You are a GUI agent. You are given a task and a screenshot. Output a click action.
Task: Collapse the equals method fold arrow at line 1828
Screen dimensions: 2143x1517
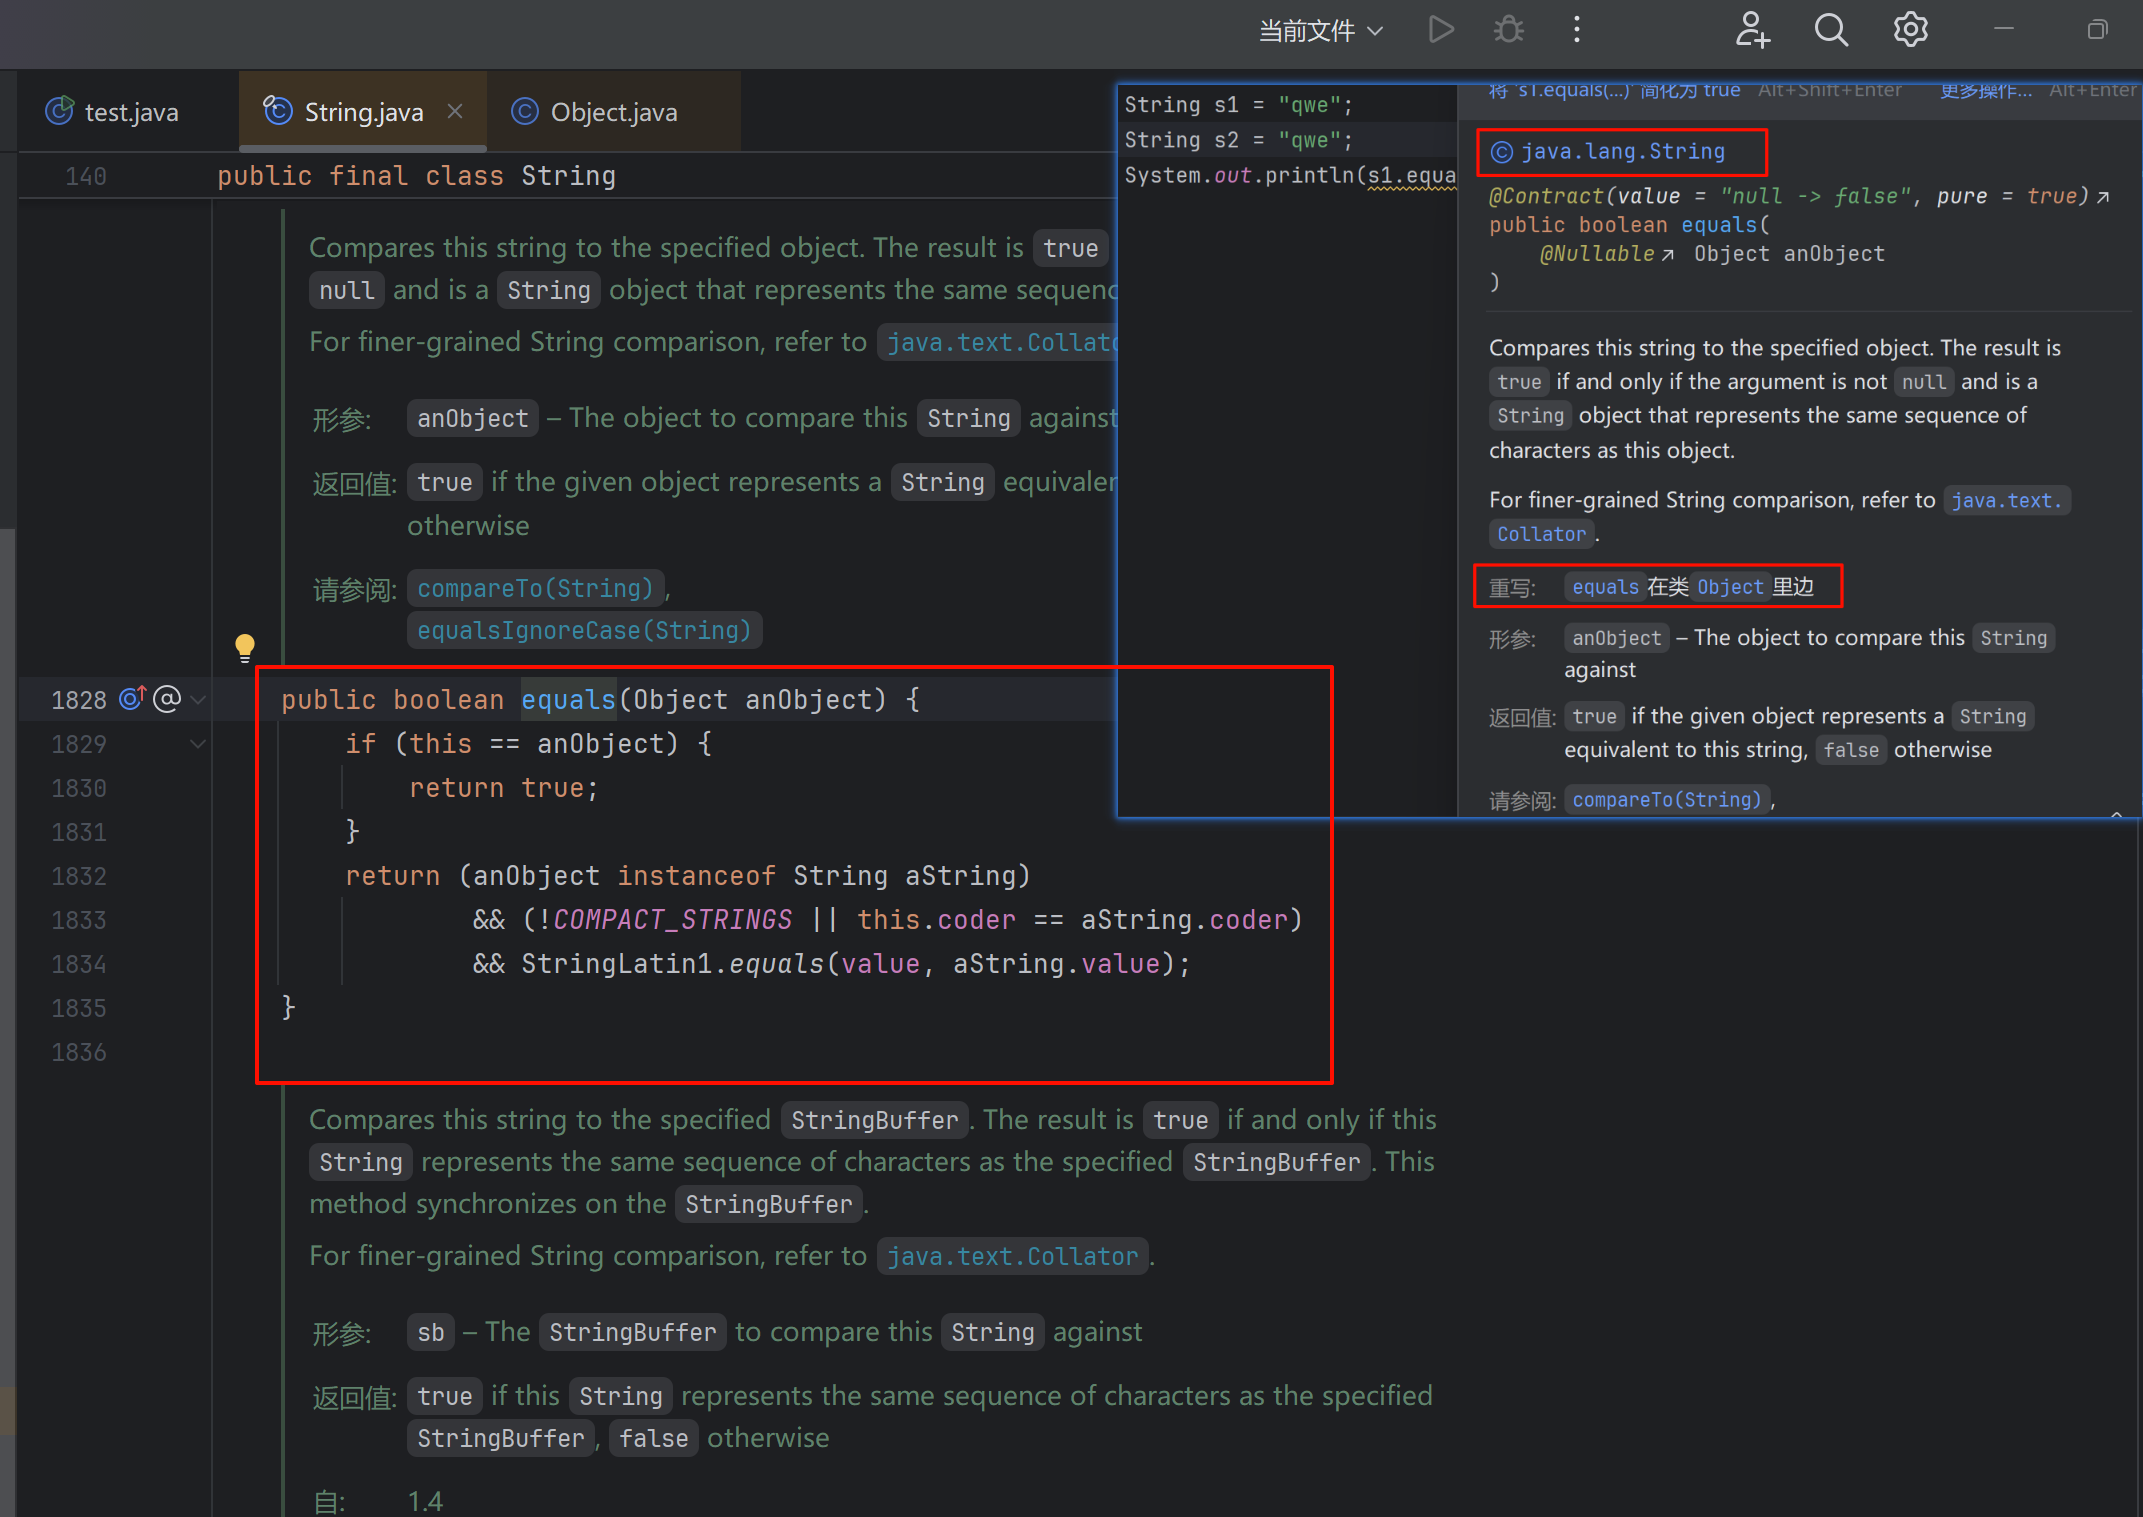tap(198, 700)
